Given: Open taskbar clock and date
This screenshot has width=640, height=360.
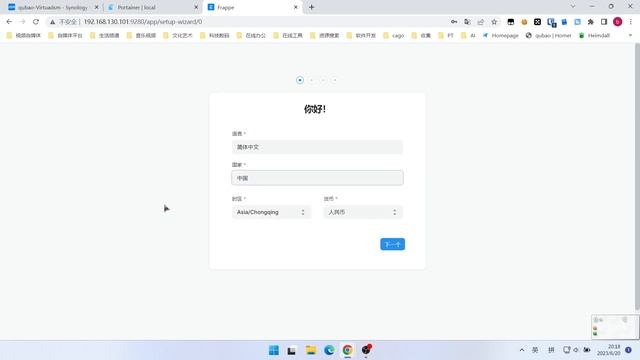Looking at the screenshot, I should [609, 350].
